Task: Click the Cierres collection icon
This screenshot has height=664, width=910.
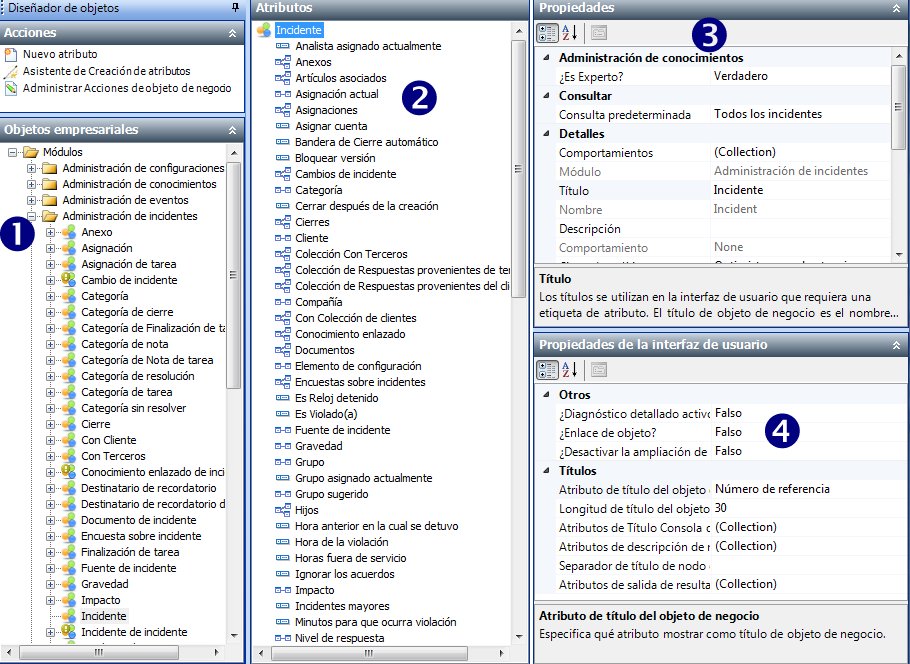Action: [283, 222]
